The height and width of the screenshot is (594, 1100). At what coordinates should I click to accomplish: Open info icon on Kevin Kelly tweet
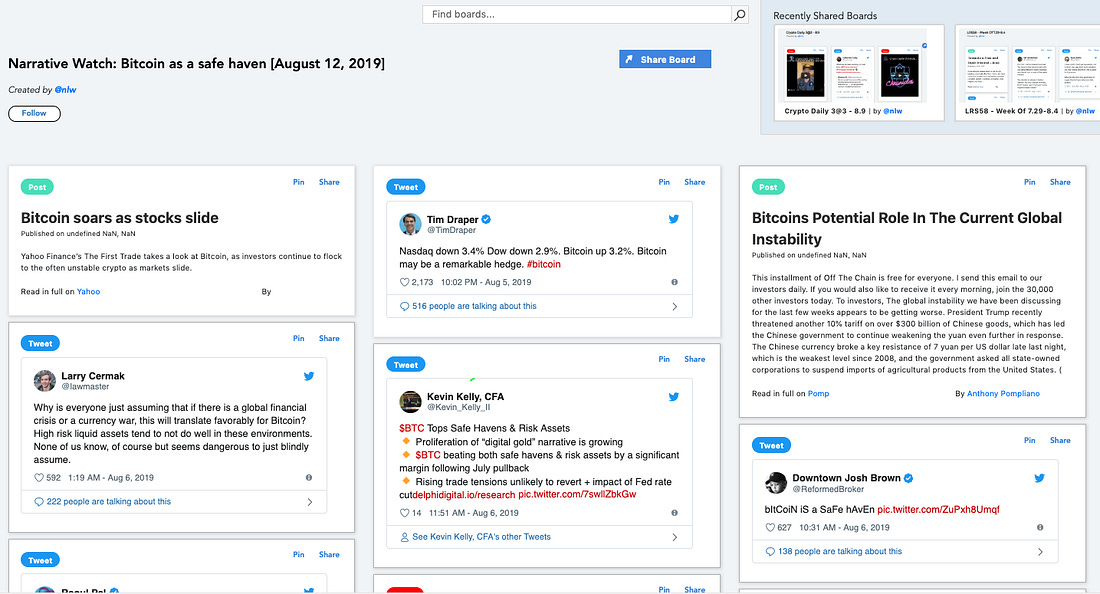[x=674, y=513]
